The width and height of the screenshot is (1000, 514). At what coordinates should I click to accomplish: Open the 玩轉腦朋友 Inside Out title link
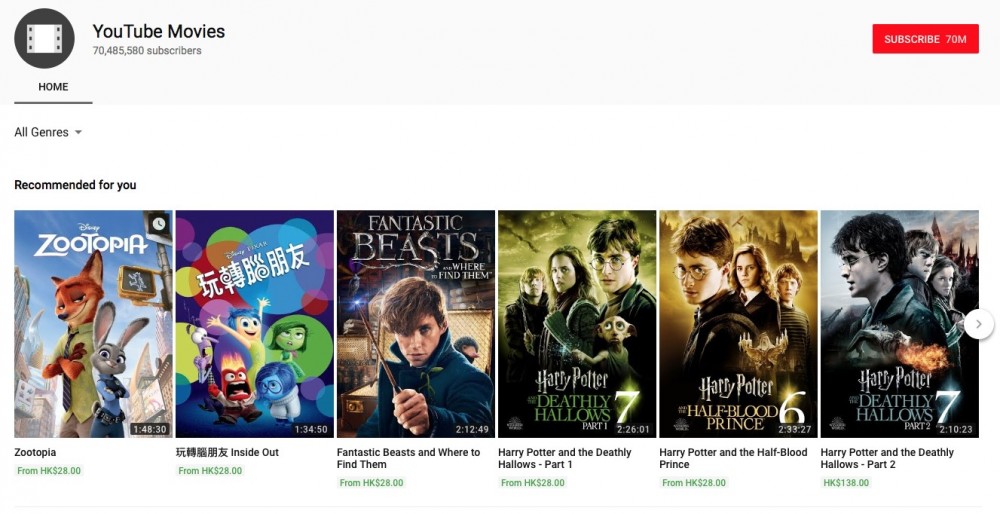pyautogui.click(x=227, y=453)
